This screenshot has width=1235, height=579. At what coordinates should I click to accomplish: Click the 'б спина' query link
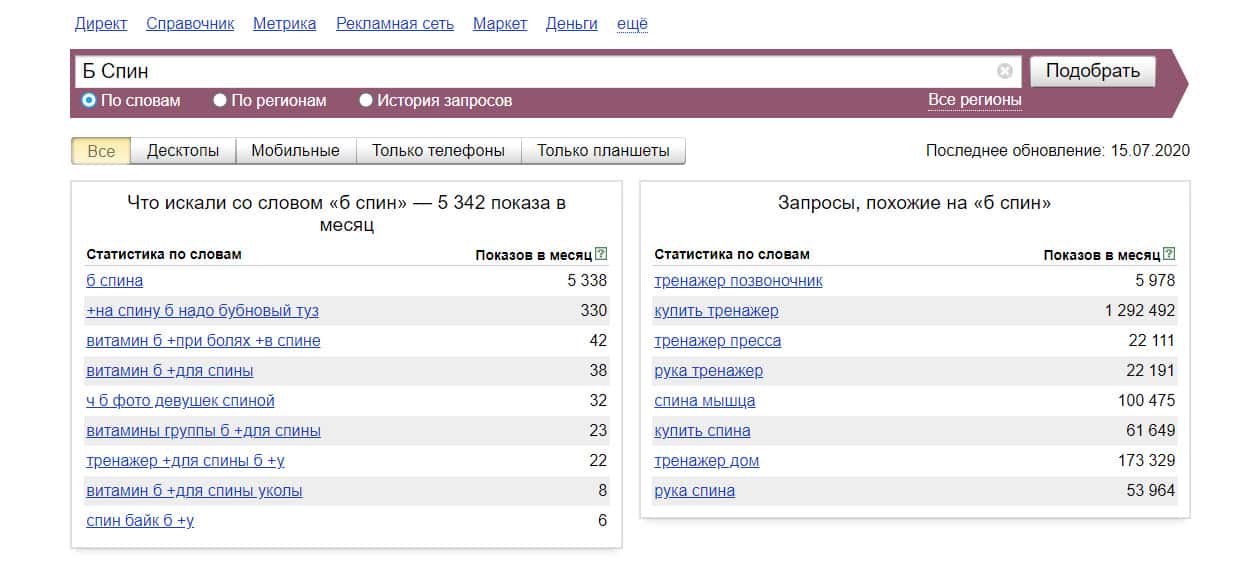[114, 280]
